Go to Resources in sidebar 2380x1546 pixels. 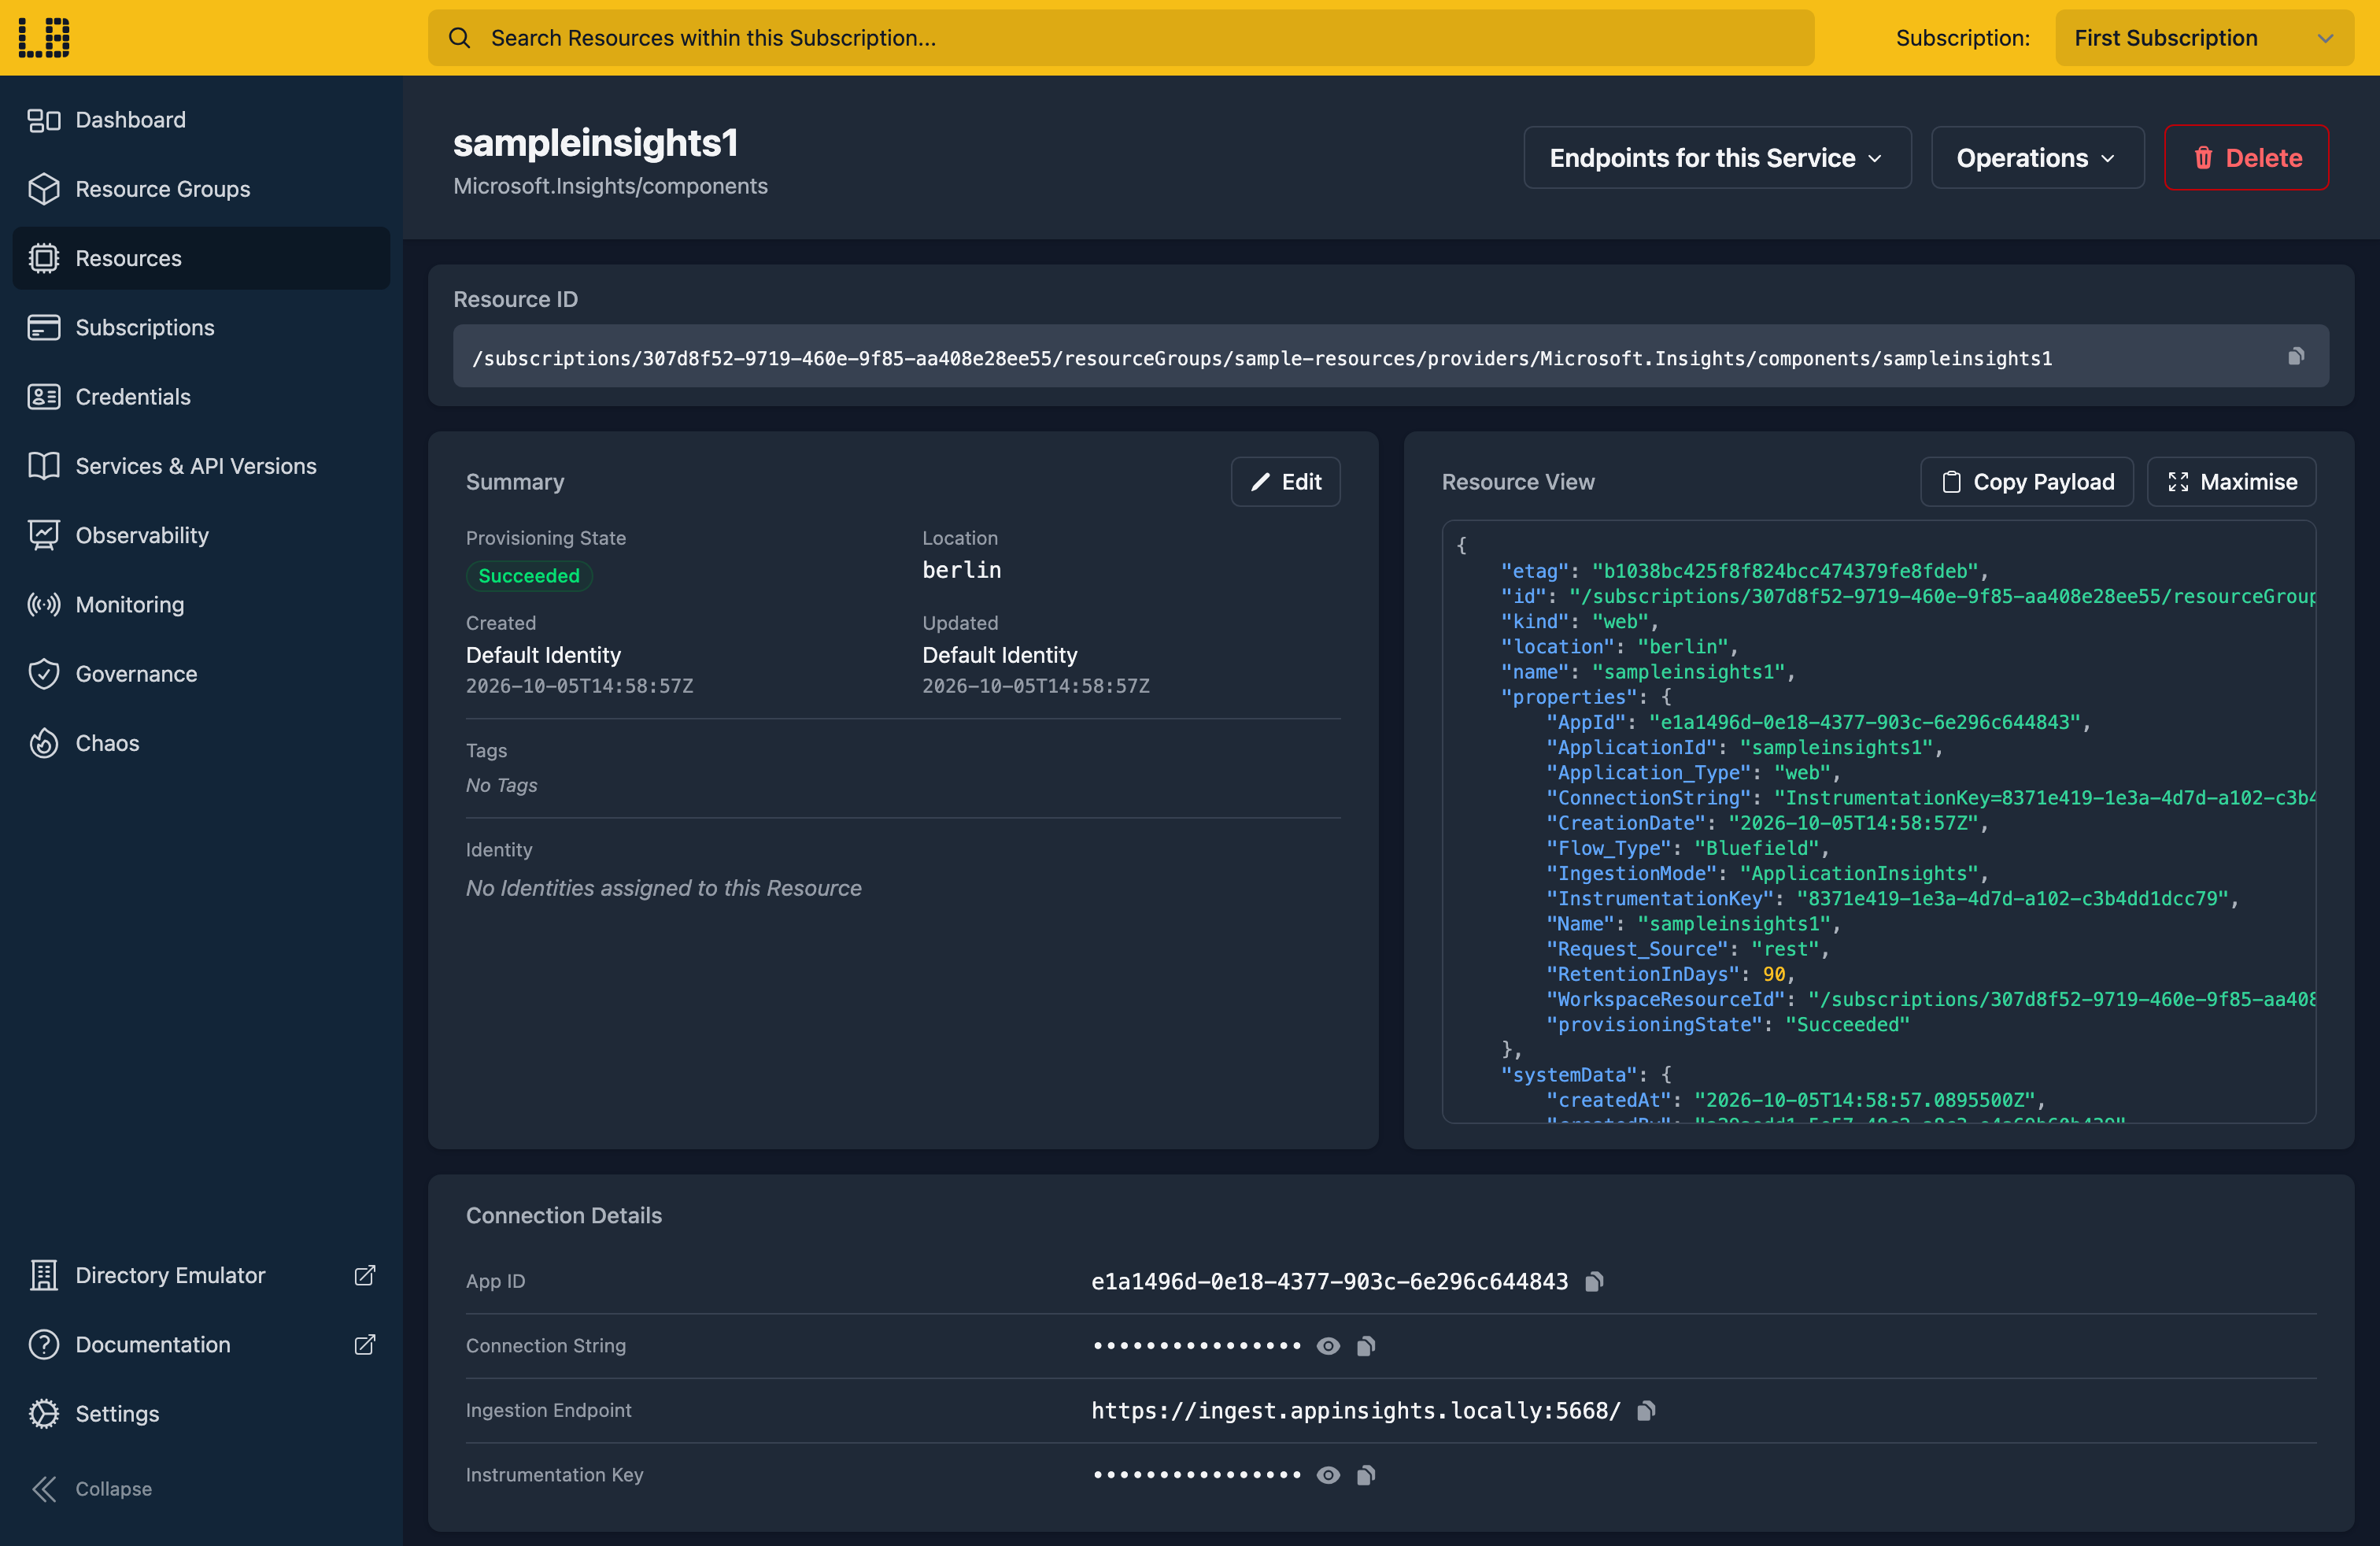pyautogui.click(x=201, y=258)
